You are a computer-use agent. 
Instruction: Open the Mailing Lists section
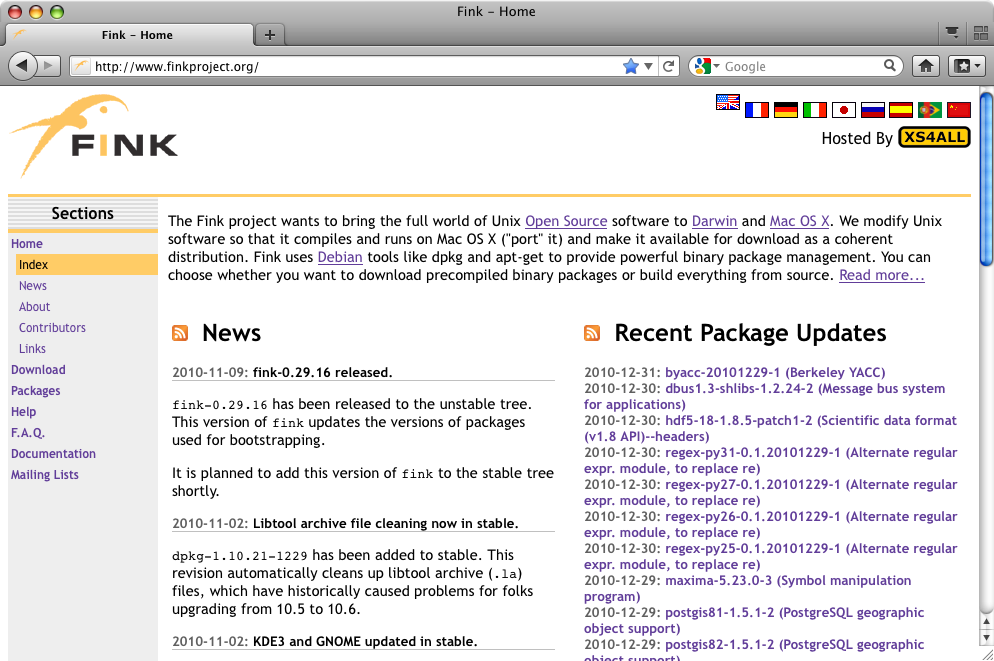pyautogui.click(x=44, y=475)
